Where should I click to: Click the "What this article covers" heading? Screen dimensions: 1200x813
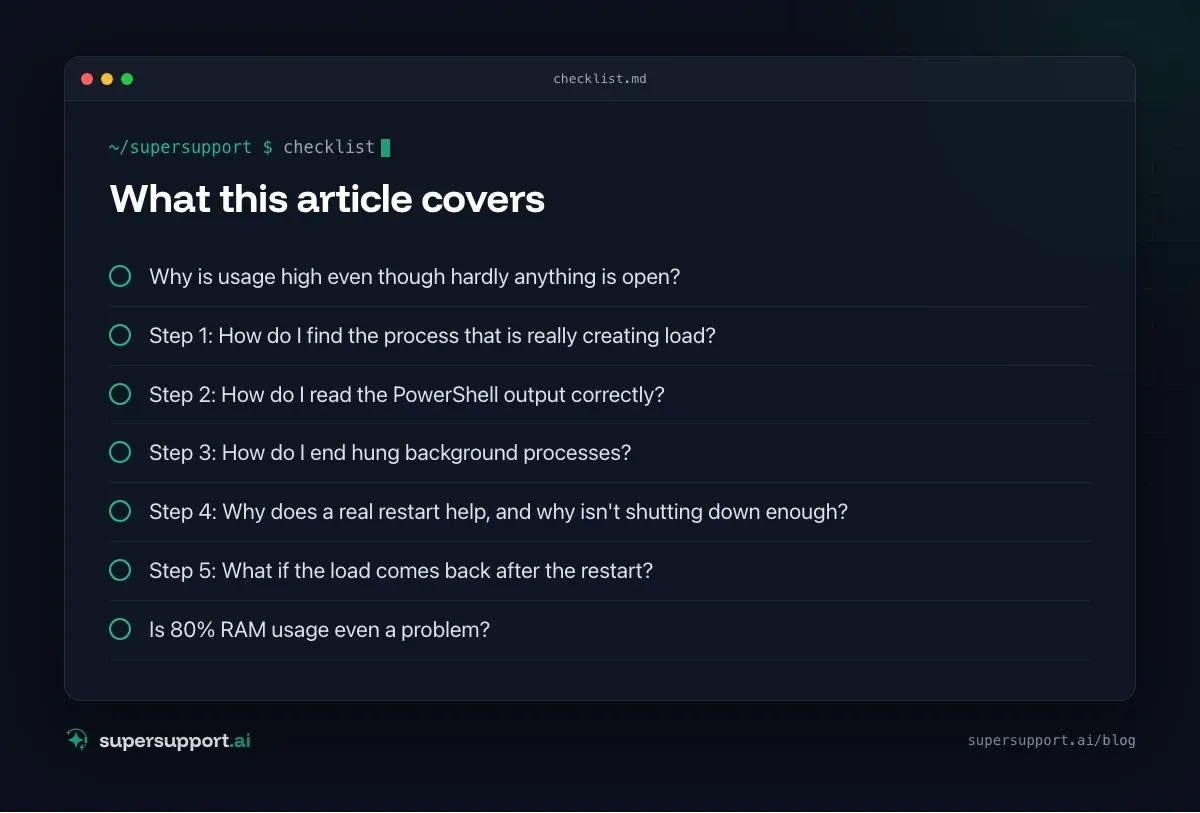(327, 199)
